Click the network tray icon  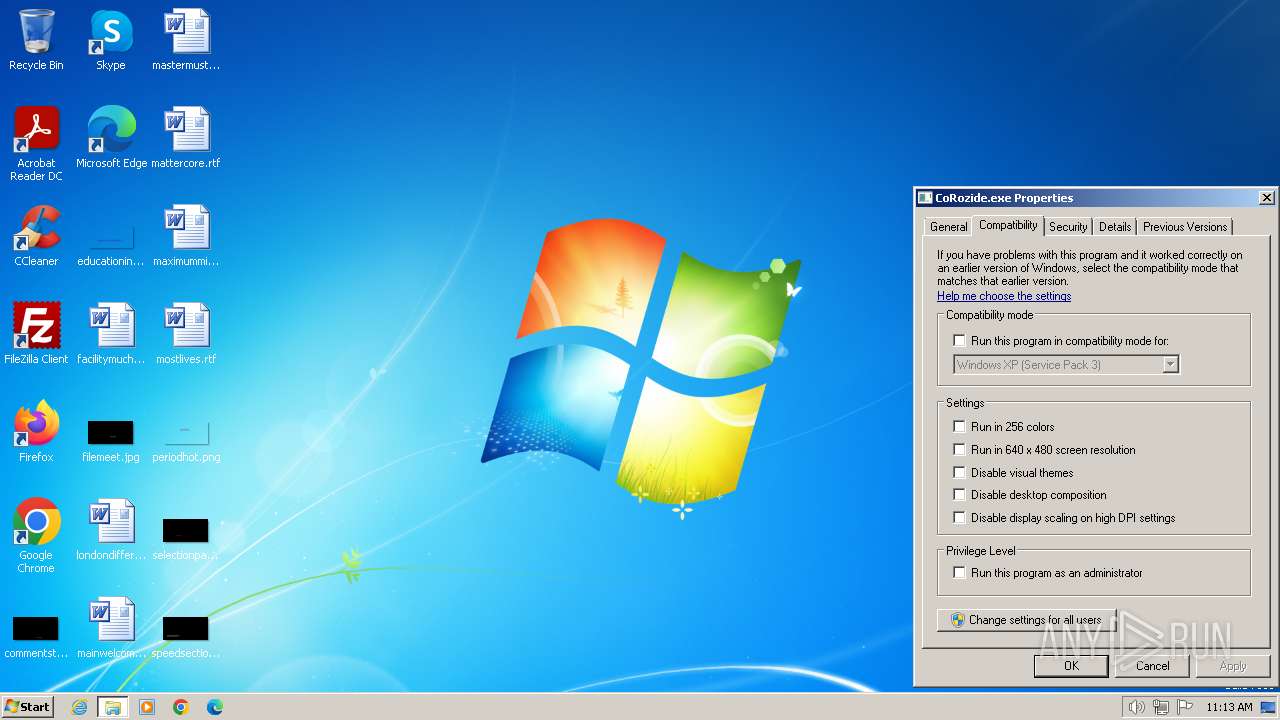point(1160,707)
